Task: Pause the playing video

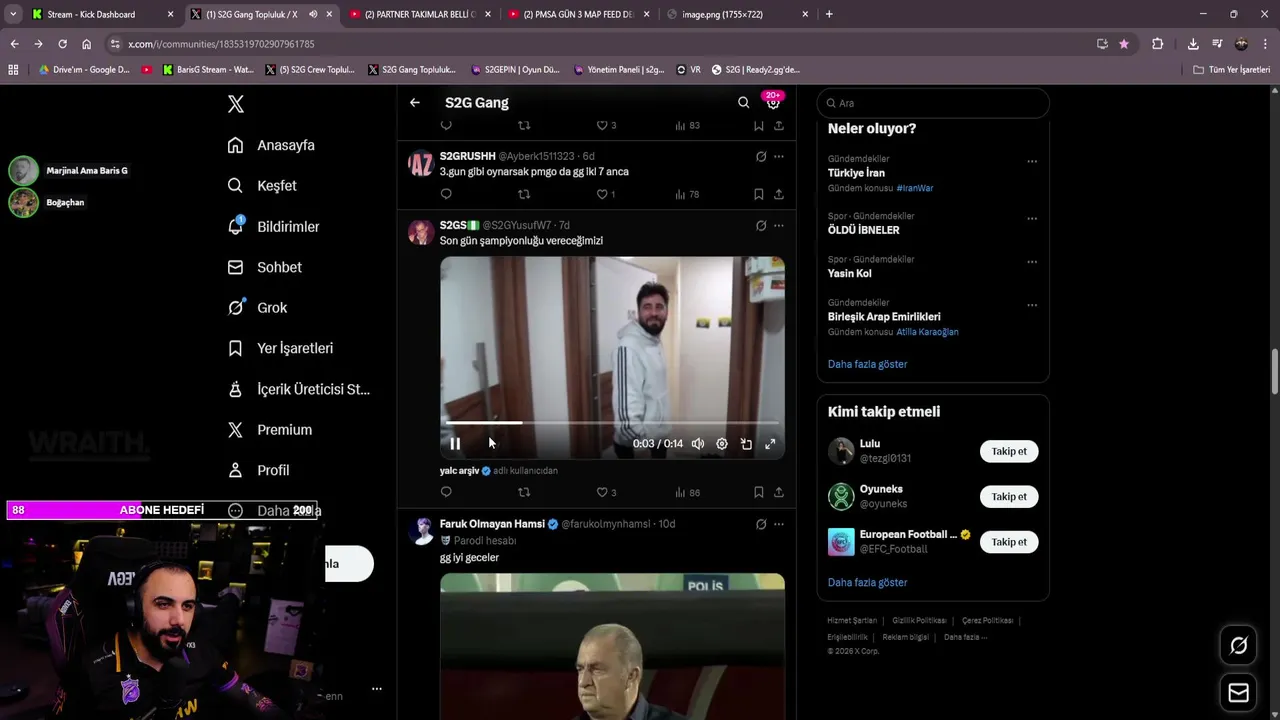Action: click(455, 444)
